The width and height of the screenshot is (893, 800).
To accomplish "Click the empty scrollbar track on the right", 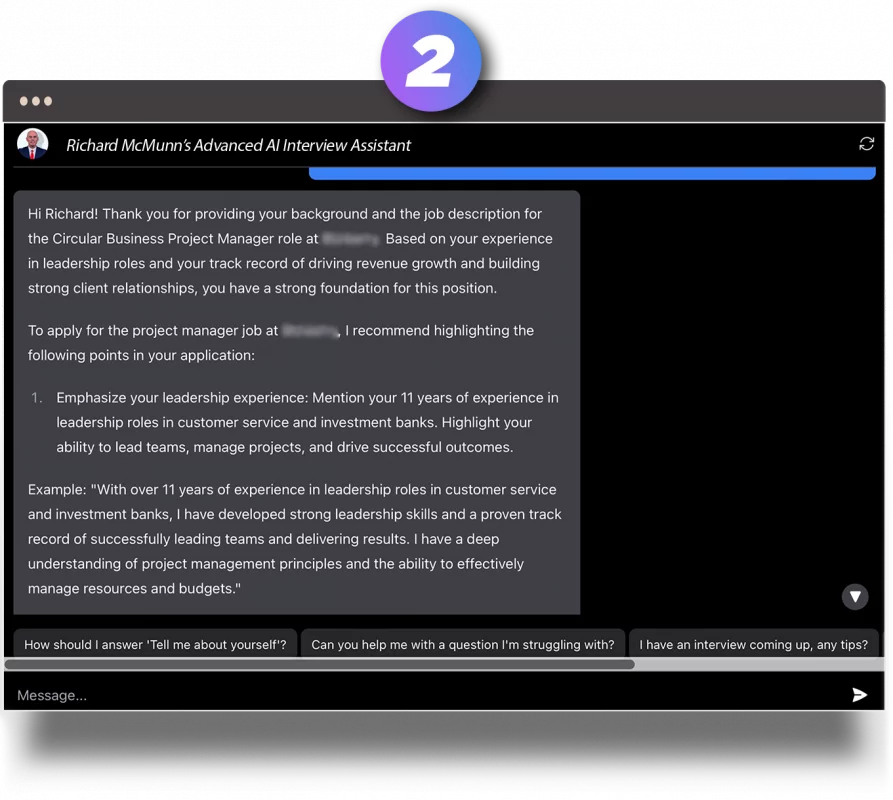I will pyautogui.click(x=758, y=664).
